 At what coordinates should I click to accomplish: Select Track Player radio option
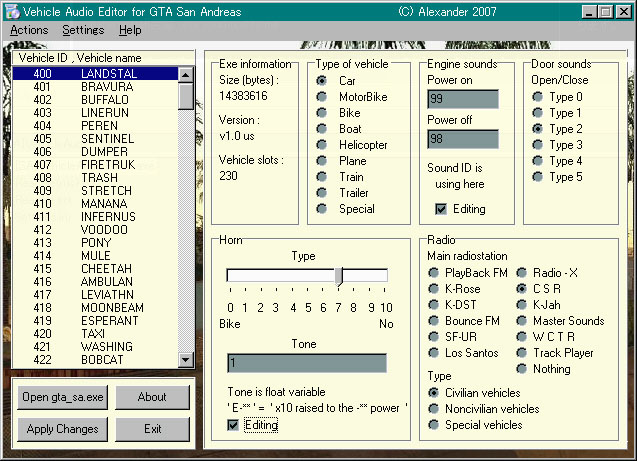pos(522,353)
